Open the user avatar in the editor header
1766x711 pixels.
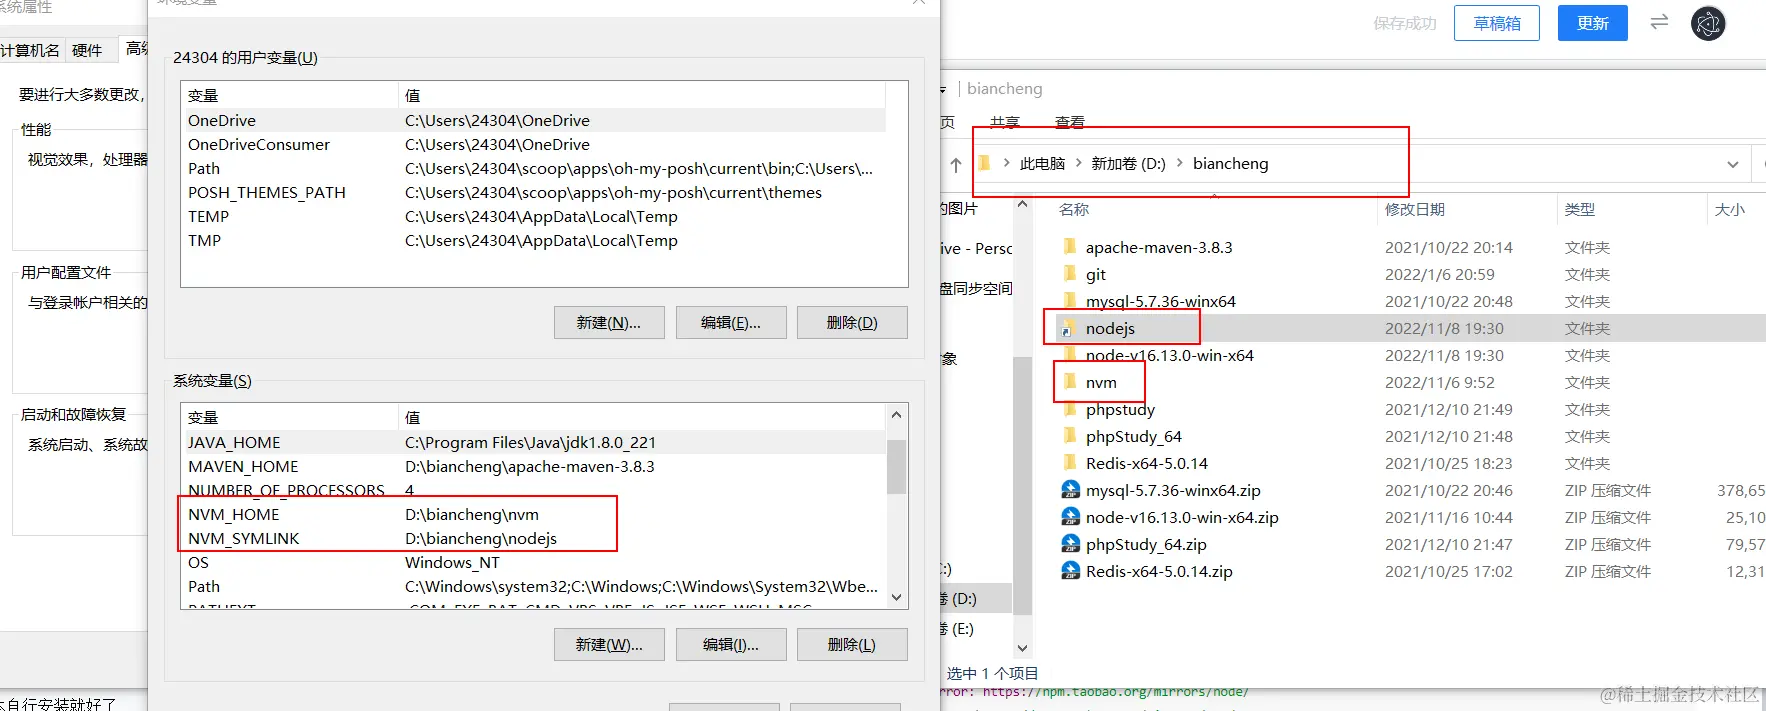coord(1708,23)
